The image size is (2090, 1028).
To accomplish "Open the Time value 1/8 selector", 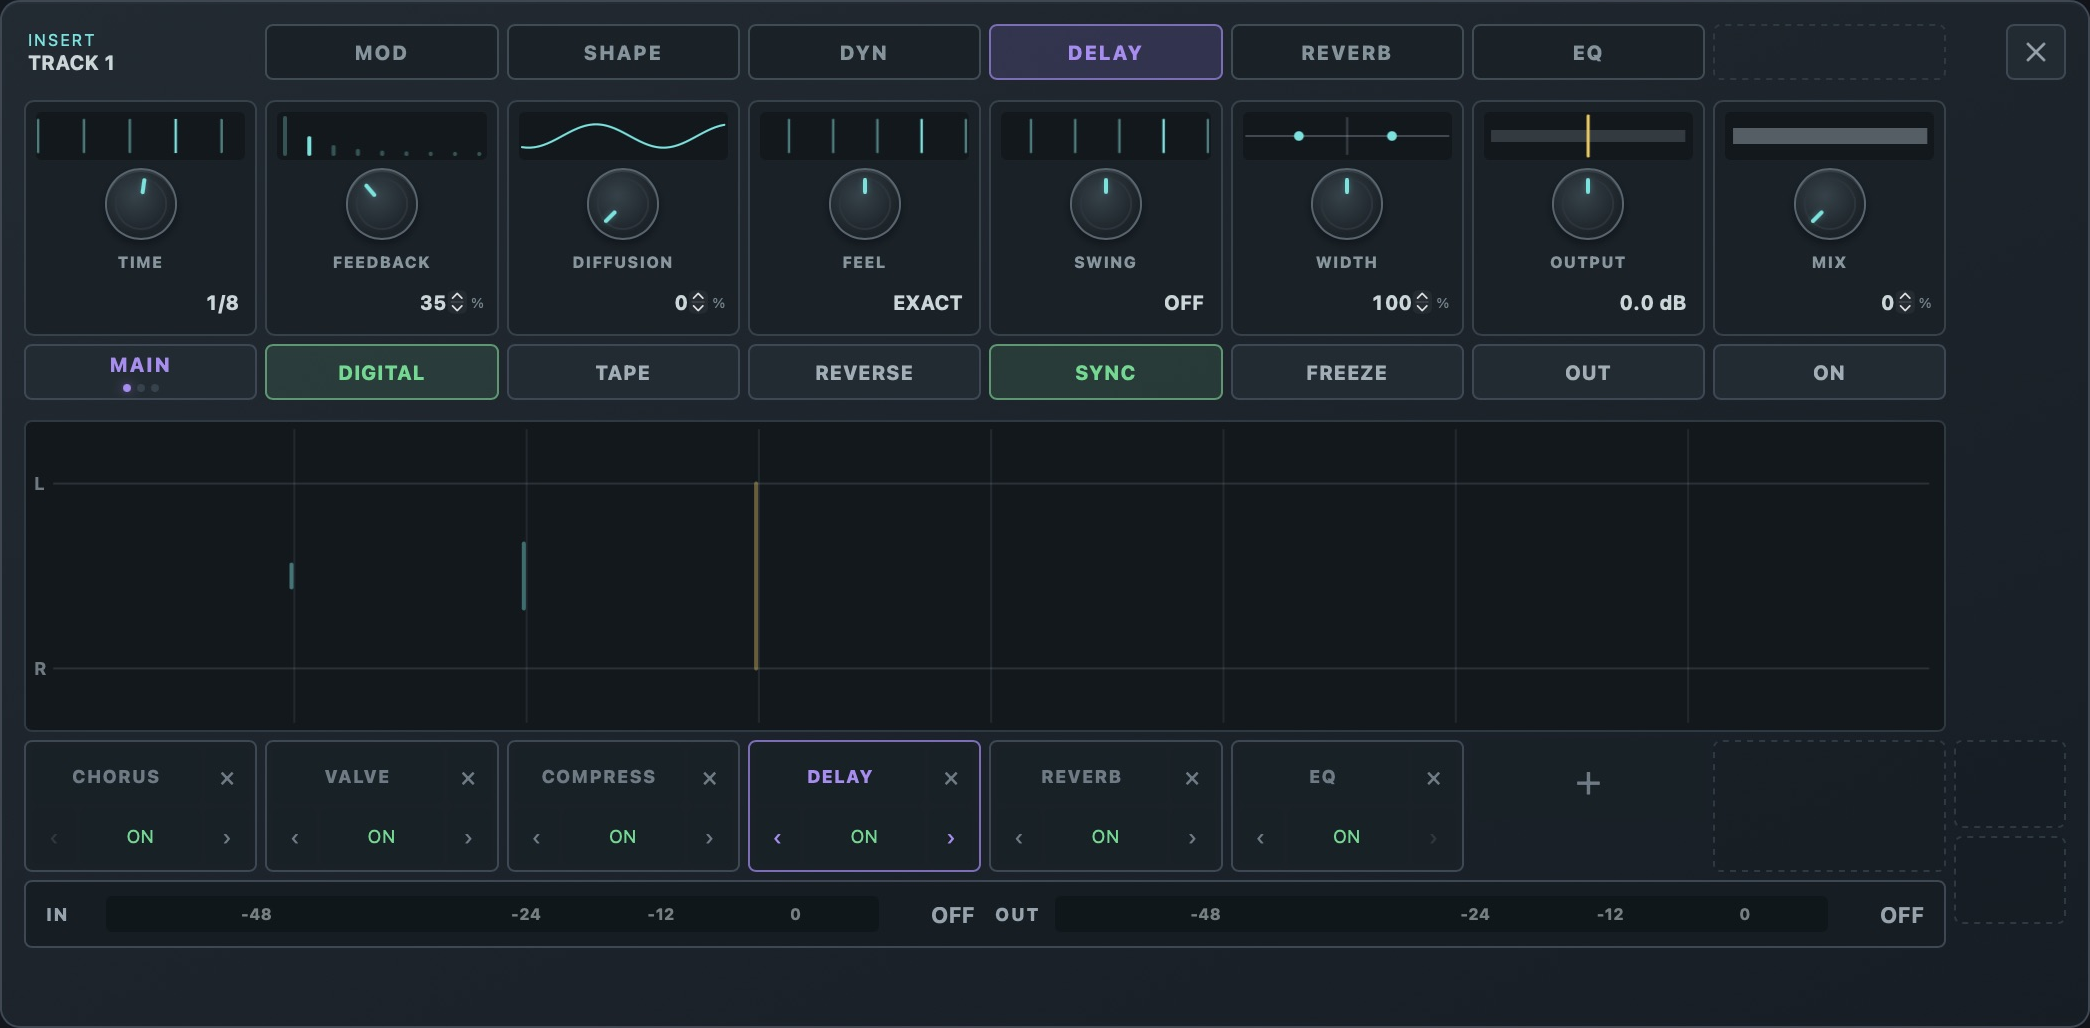I will (x=222, y=303).
